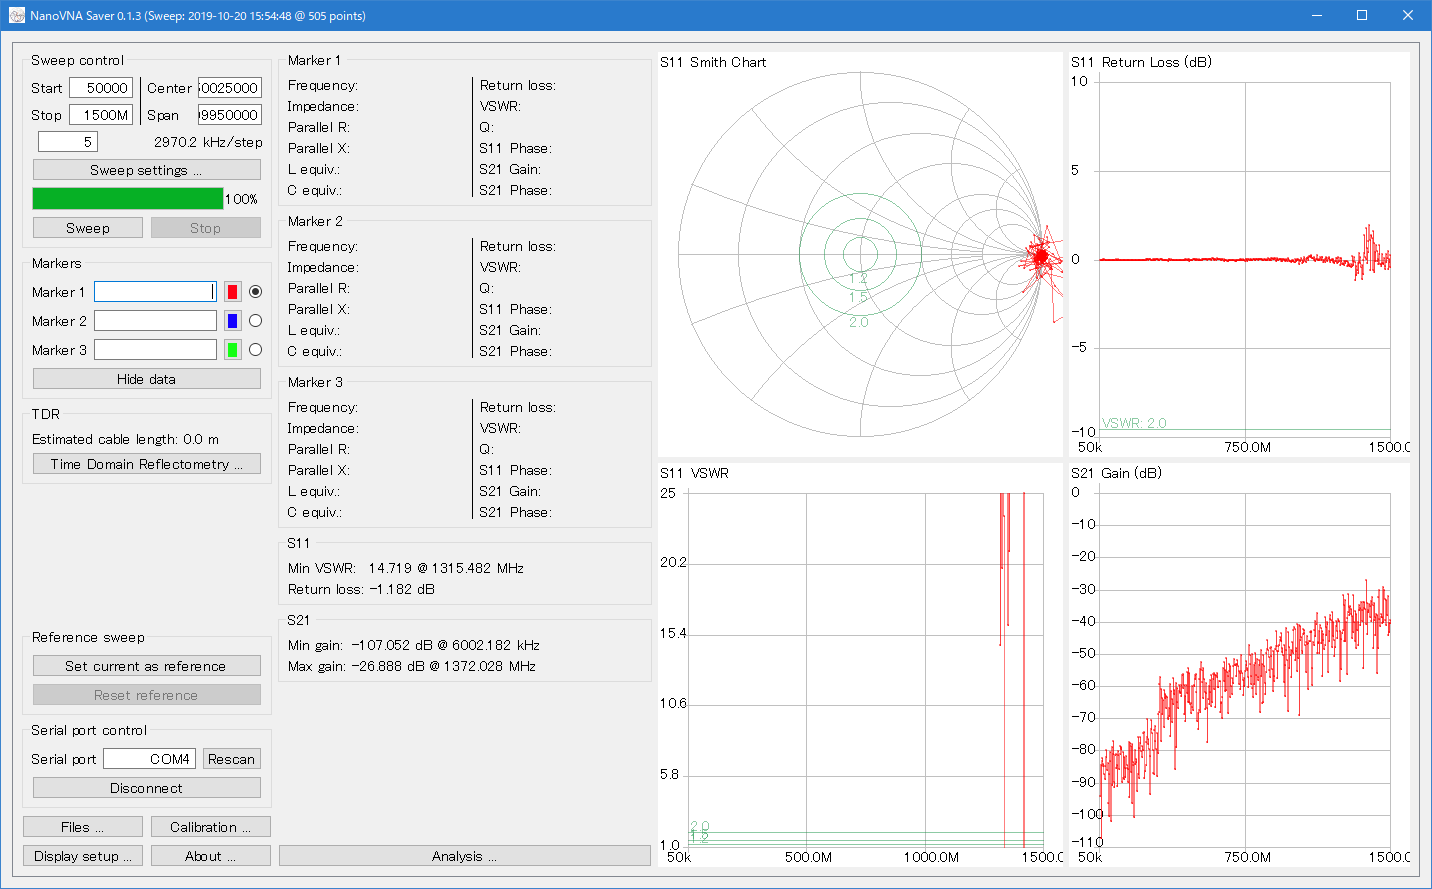Screen dimensions: 1432x889
Task: Click the S11 Return Loss chart
Action: 1240,254
